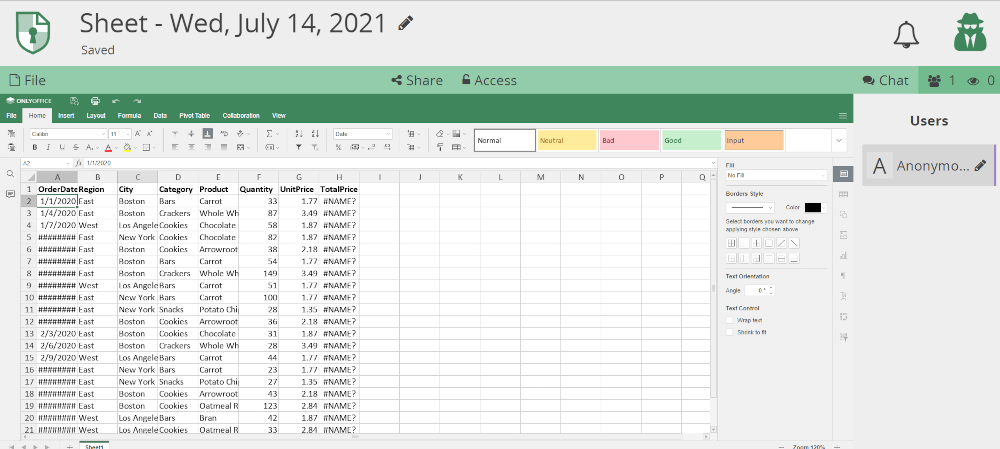Apply the diagonal up border button
The height and width of the screenshot is (449, 1000).
coord(782,243)
